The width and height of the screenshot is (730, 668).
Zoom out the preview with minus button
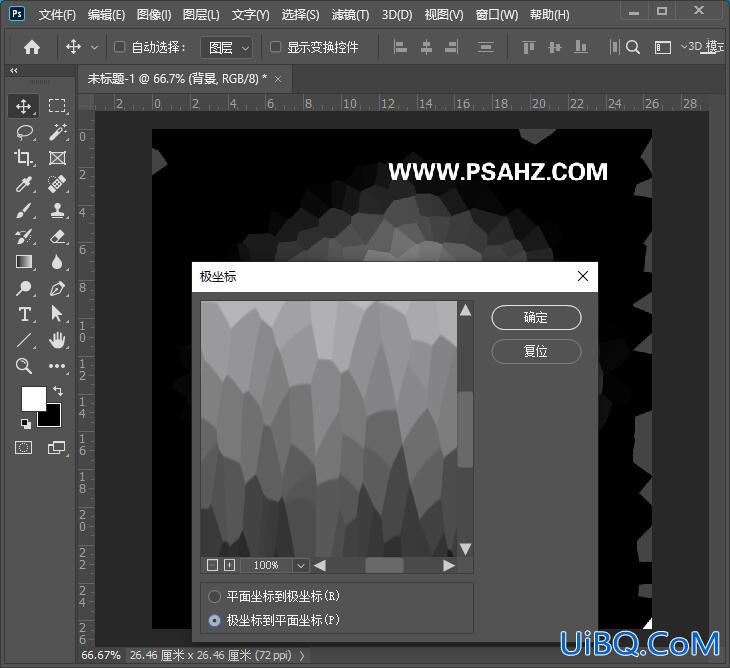pos(212,565)
